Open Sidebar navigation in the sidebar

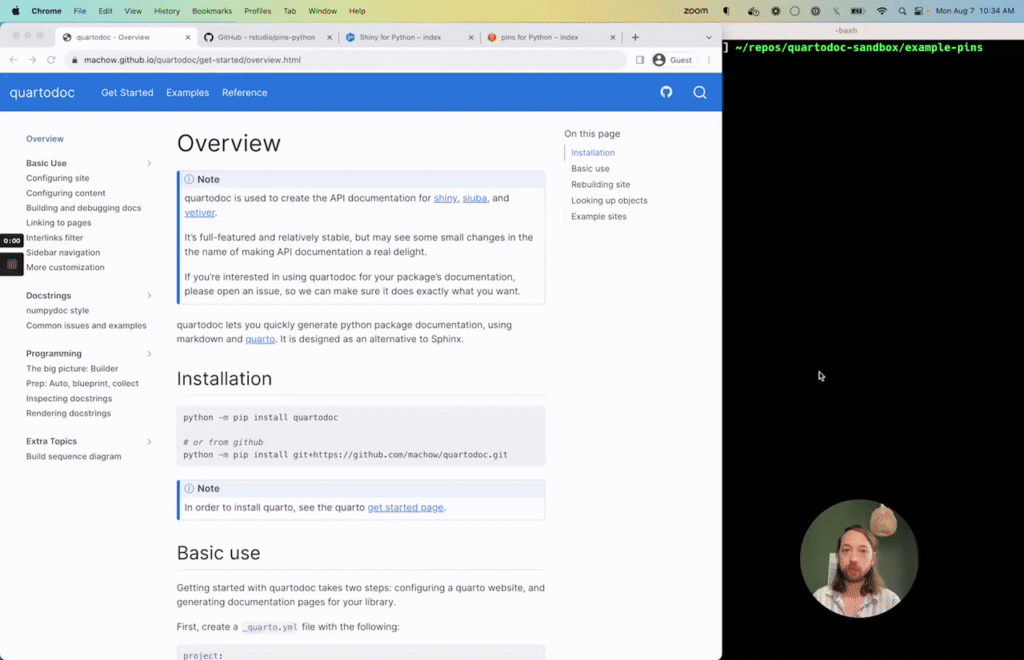tap(63, 253)
